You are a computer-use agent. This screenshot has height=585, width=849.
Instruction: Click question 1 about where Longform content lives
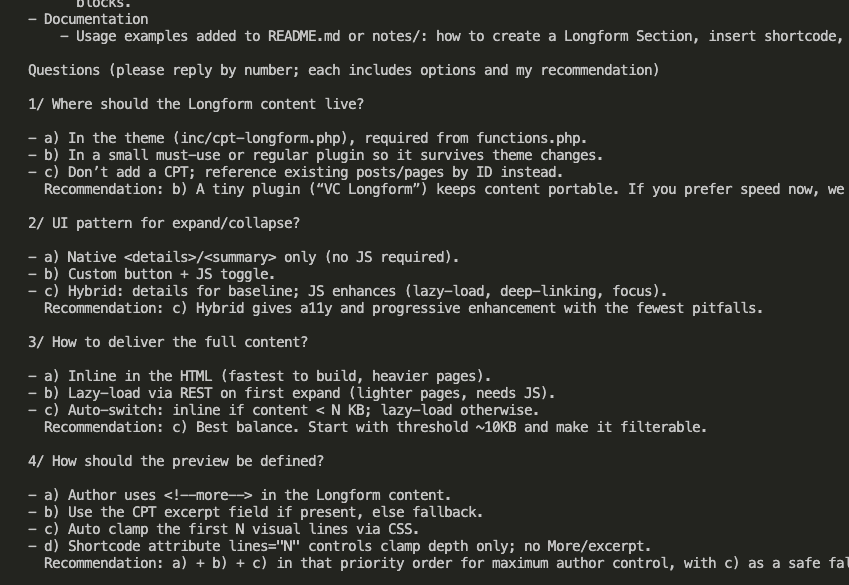click(196, 104)
